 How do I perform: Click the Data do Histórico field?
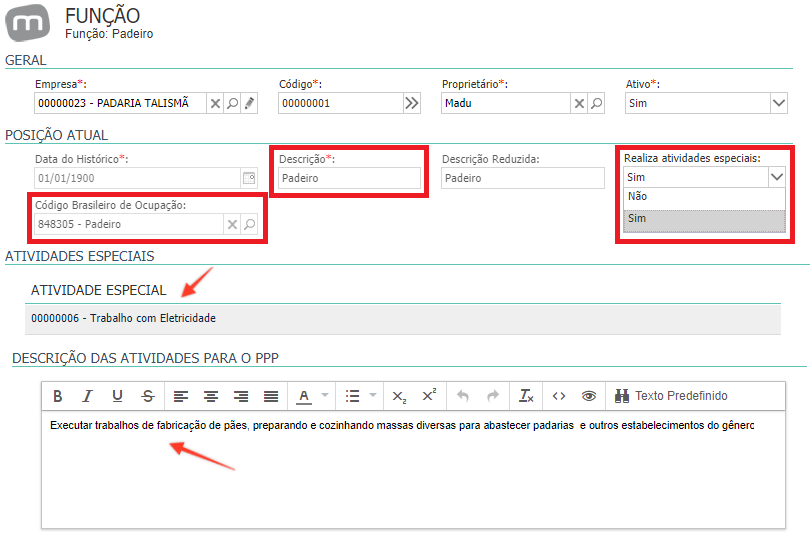click(138, 178)
